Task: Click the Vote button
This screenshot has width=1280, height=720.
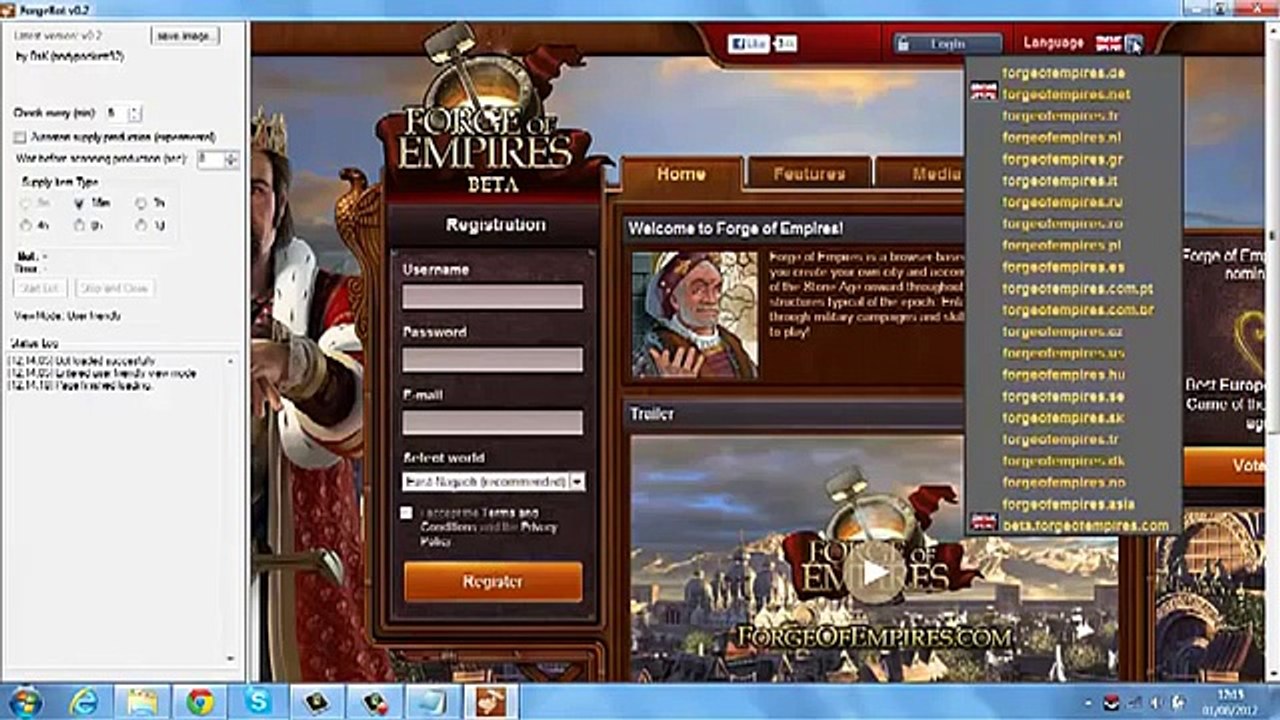Action: (1224, 466)
